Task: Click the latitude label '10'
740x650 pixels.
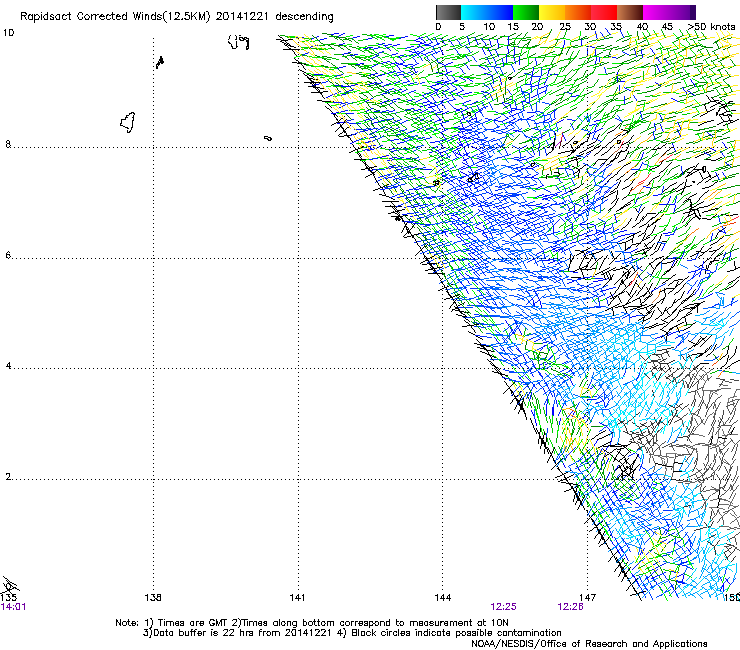Action: (8, 33)
